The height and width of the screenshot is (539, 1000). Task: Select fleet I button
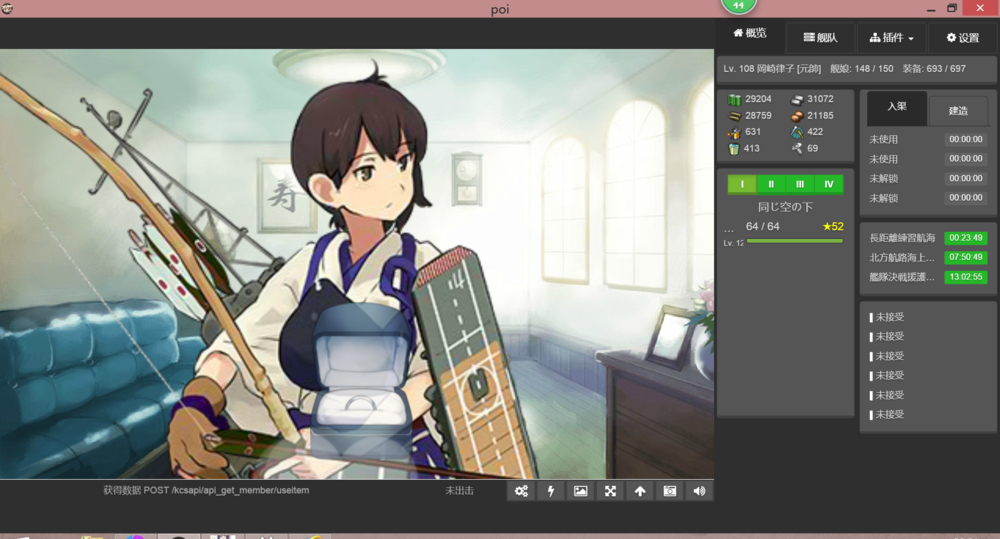(742, 184)
